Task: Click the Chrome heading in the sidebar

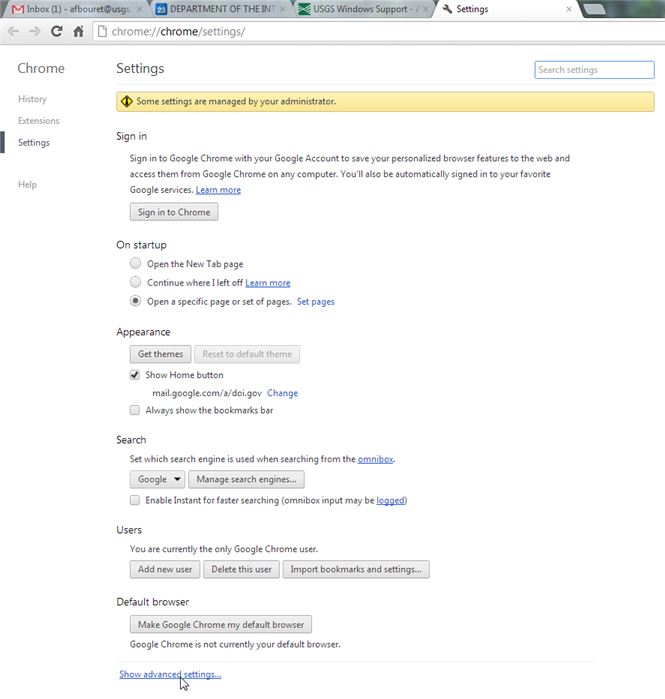Action: click(41, 68)
